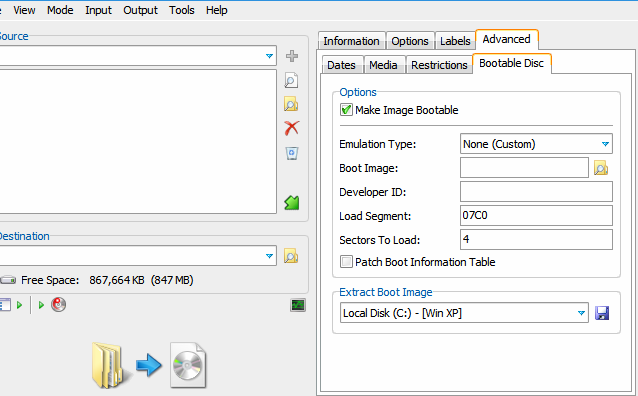Click the save floppy icon for extract boot image
Viewport: 638px width, 396px height.
[x=602, y=313]
